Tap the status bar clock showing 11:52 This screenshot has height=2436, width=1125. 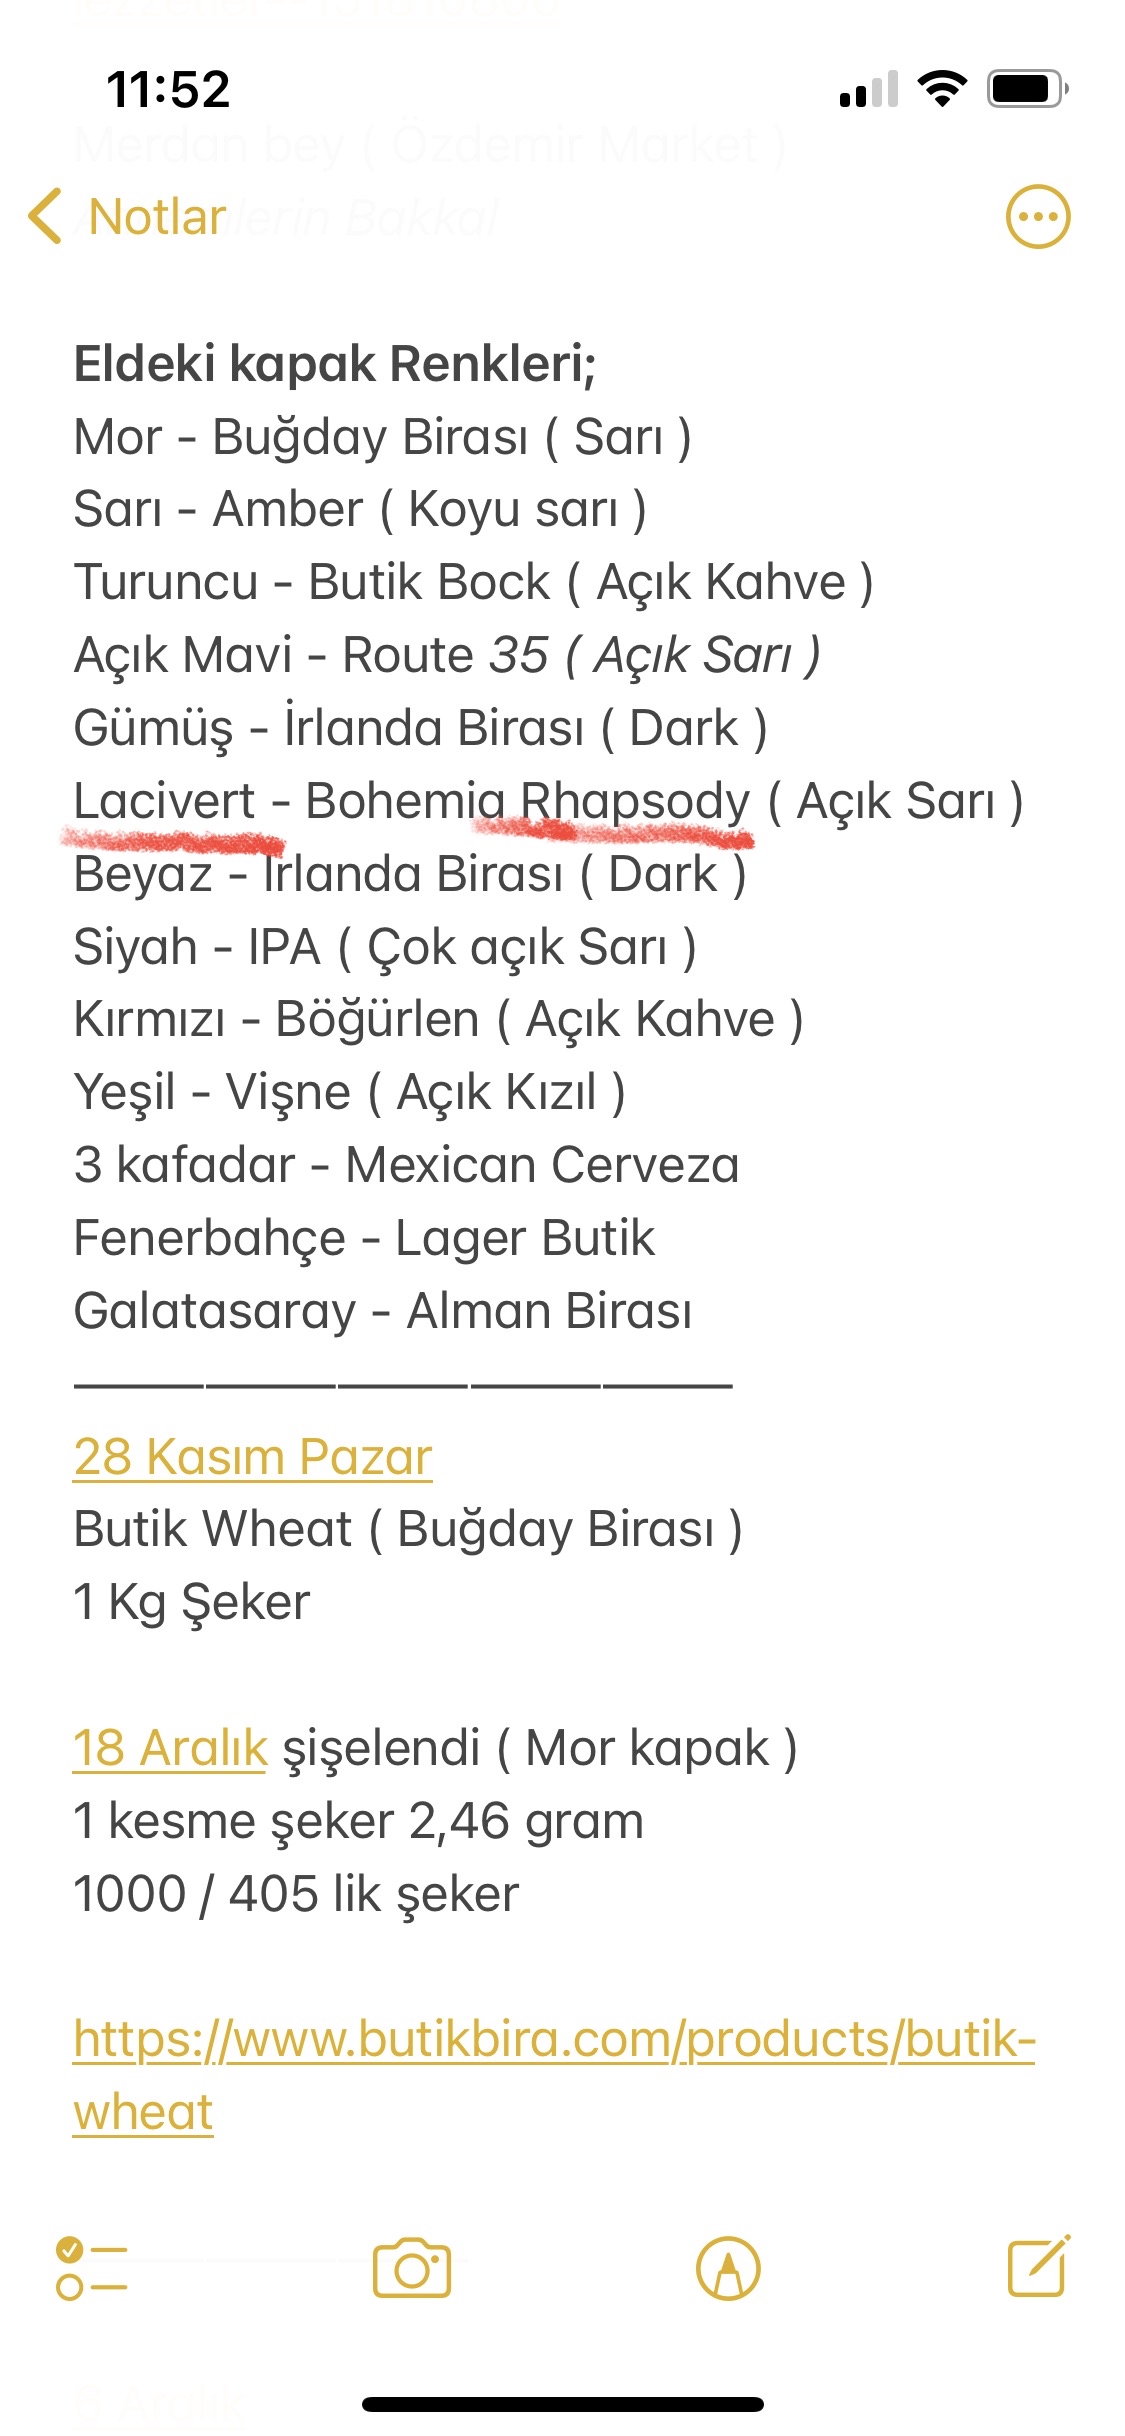coord(168,89)
